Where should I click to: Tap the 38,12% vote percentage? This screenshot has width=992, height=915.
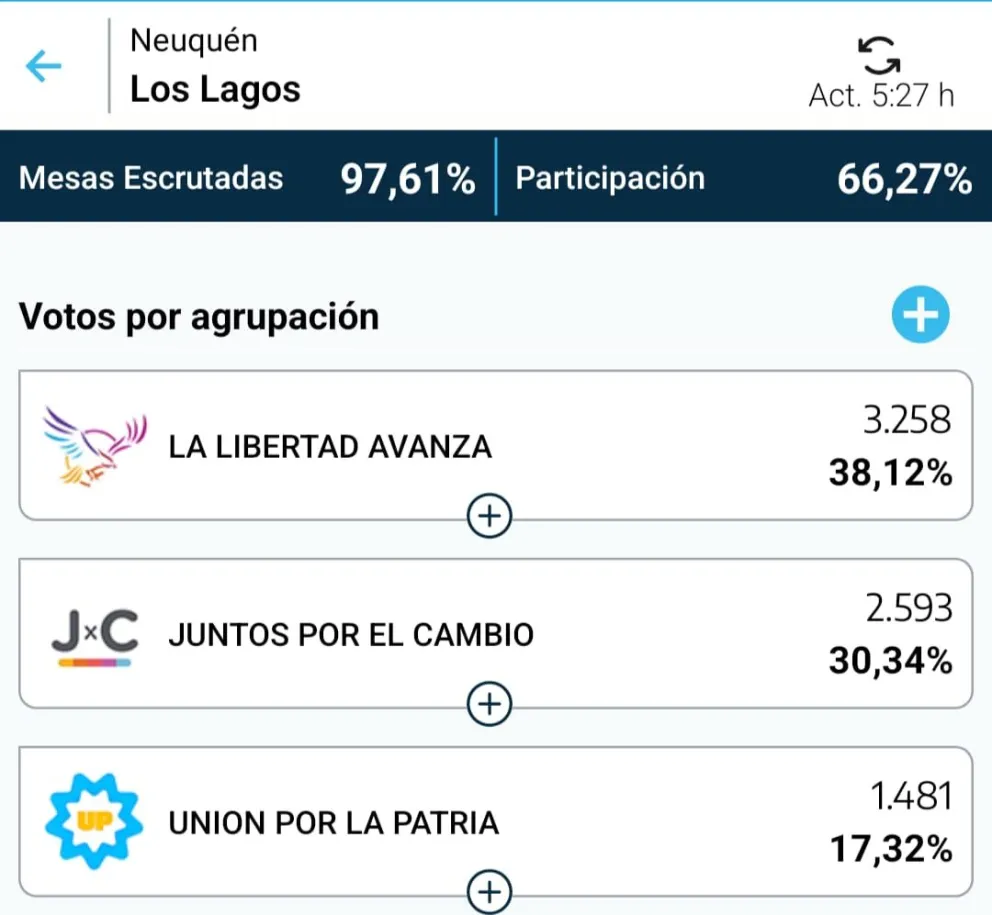point(890,473)
